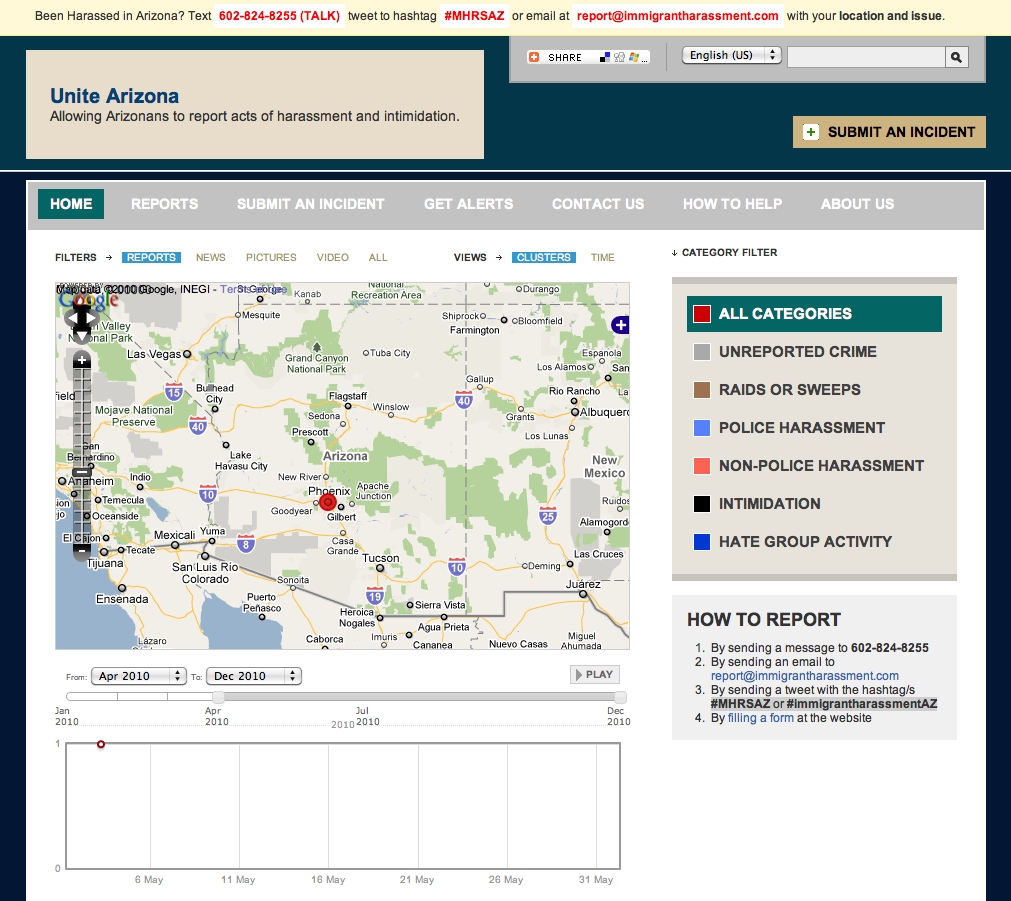Open the Get Alerts tab
The image size is (1011, 901).
pos(469,204)
